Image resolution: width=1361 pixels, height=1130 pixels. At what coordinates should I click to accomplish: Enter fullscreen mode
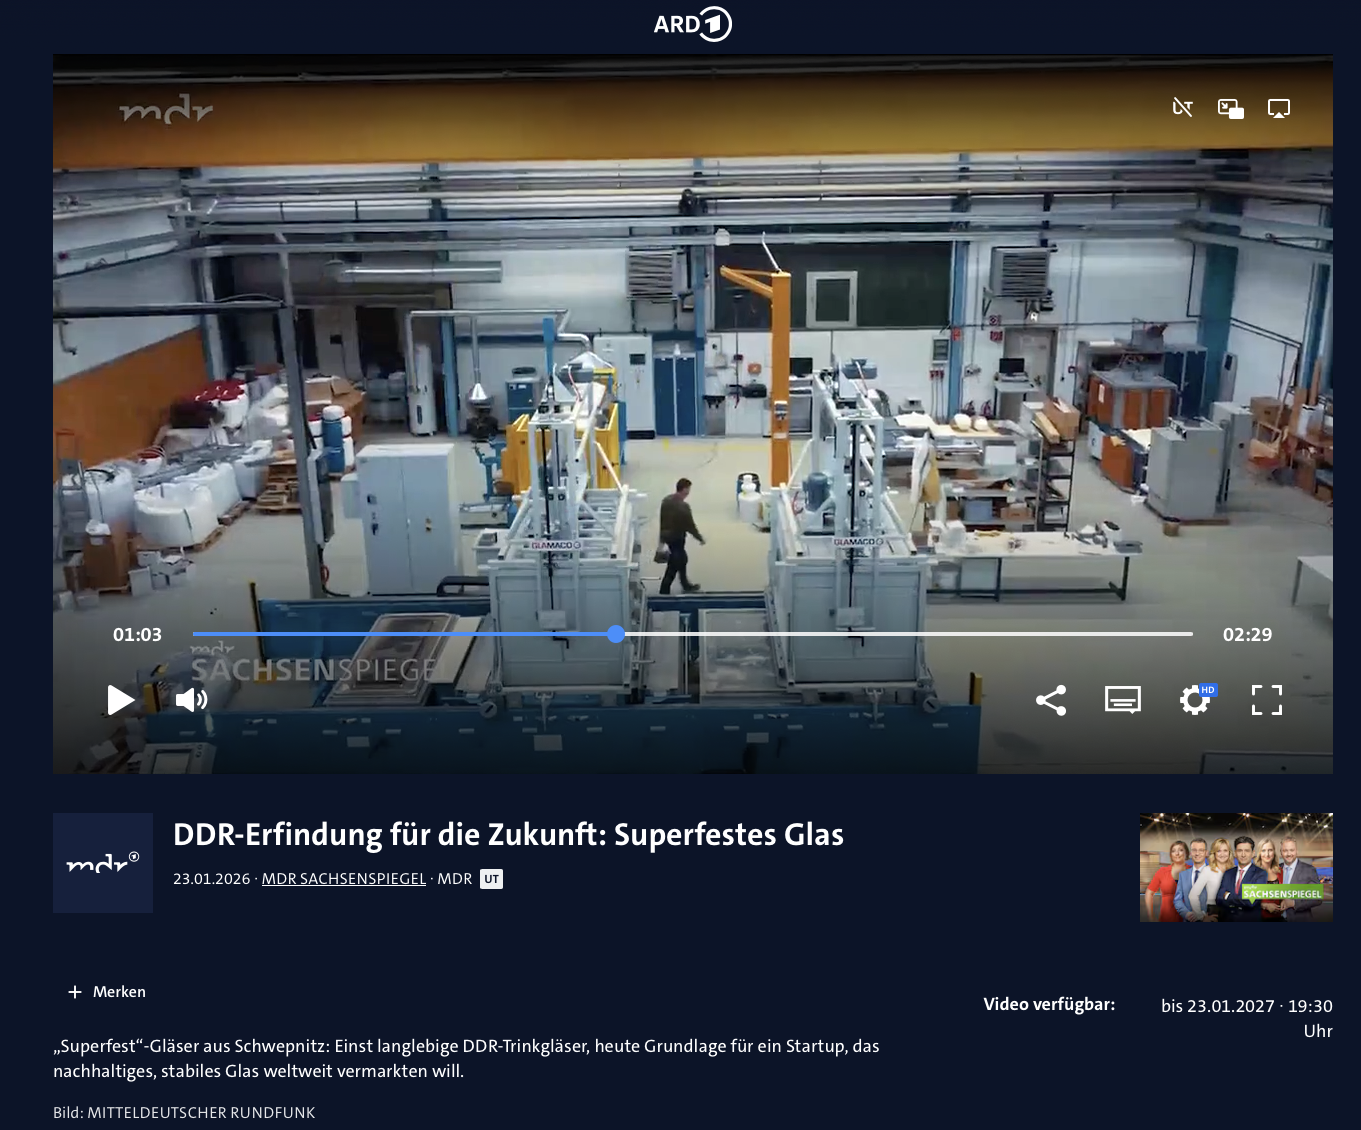click(1266, 700)
